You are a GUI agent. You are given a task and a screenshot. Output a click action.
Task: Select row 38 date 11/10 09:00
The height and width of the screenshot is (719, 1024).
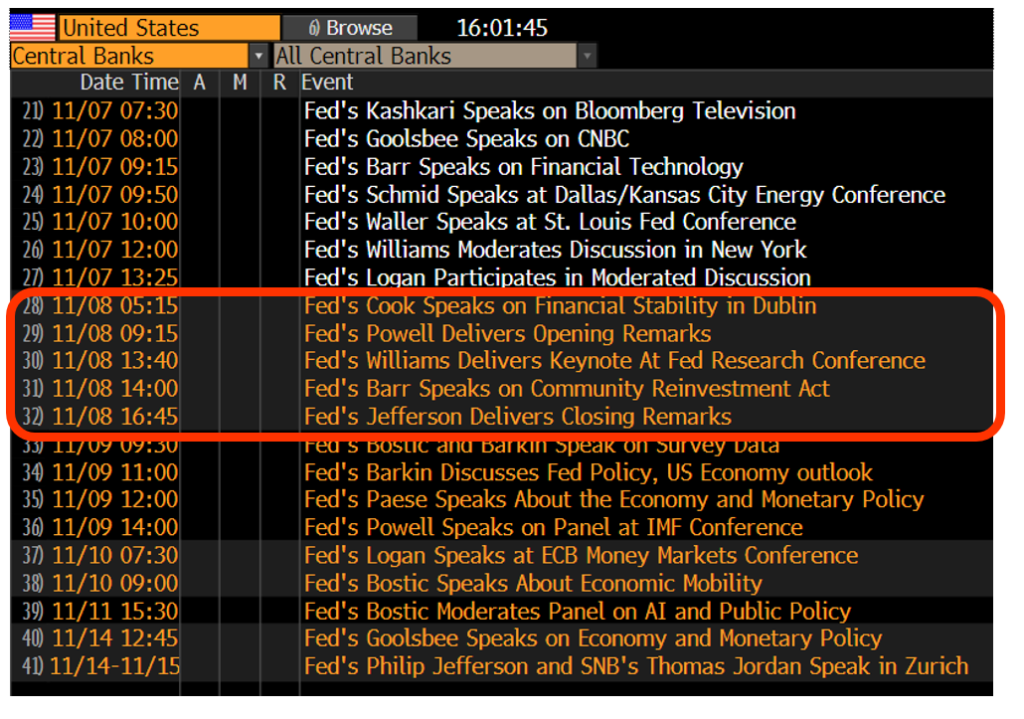click(115, 583)
